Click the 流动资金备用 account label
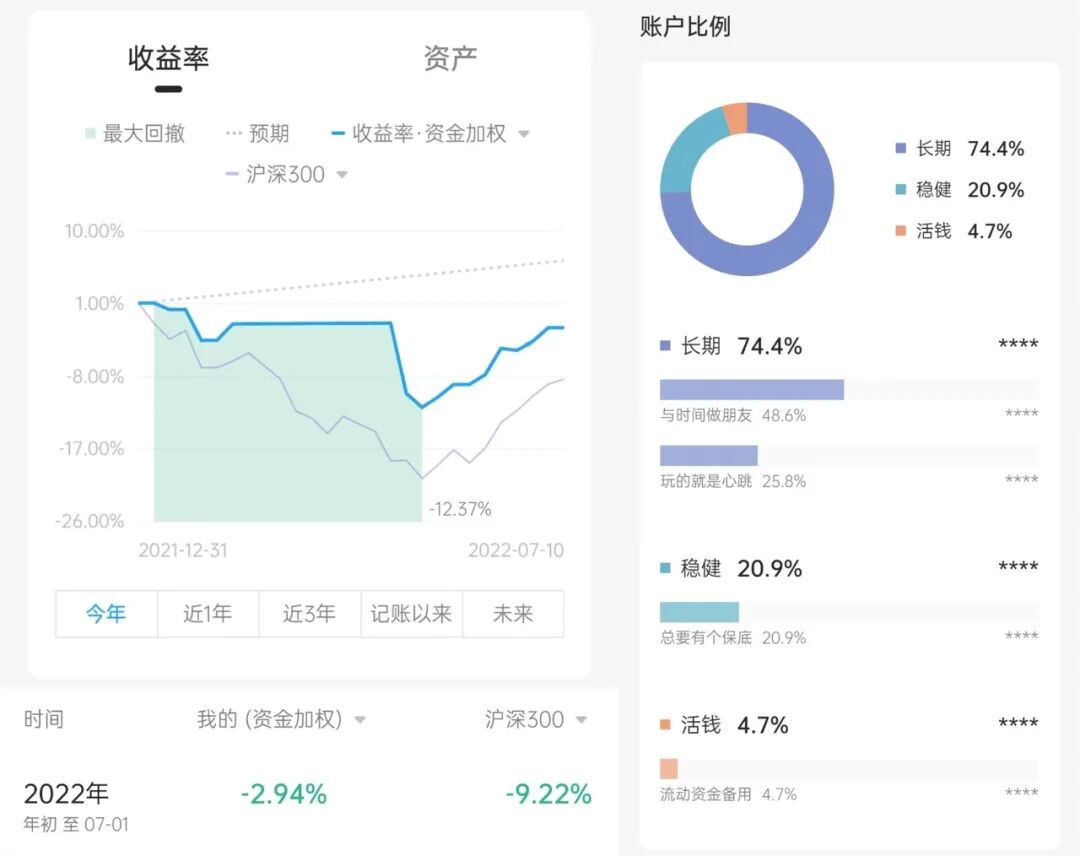Viewport: 1080px width, 856px height. [706, 794]
